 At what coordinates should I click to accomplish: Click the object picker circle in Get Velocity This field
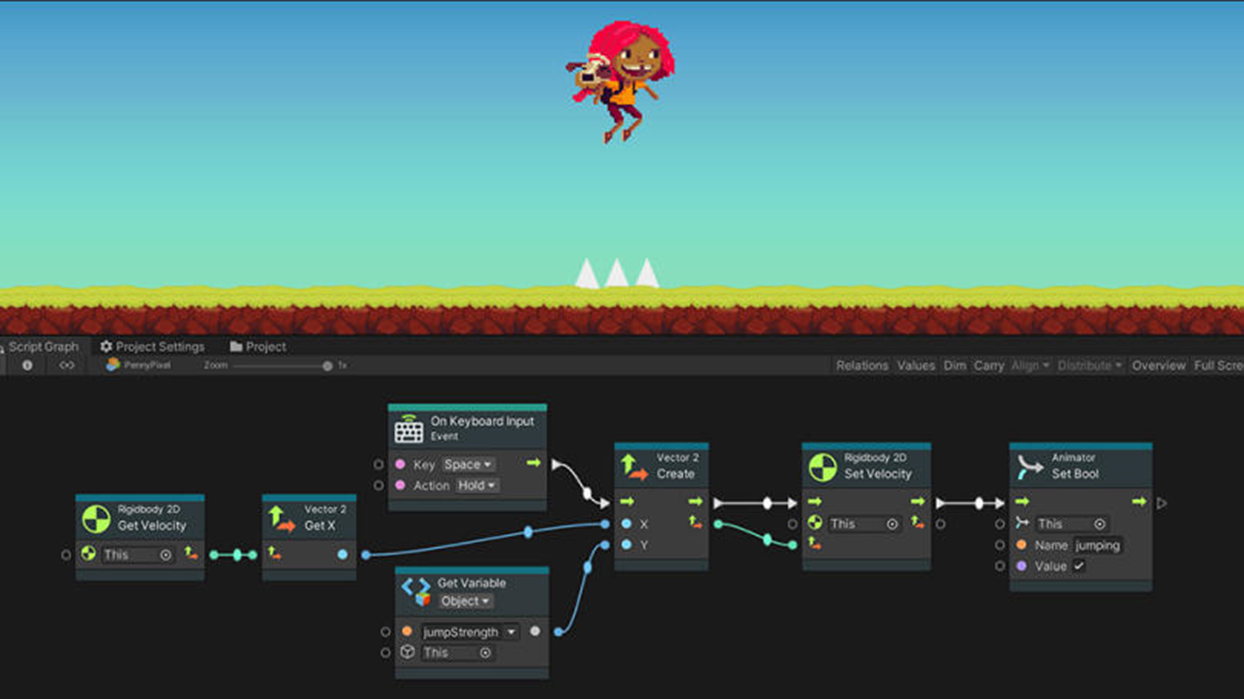[166, 555]
